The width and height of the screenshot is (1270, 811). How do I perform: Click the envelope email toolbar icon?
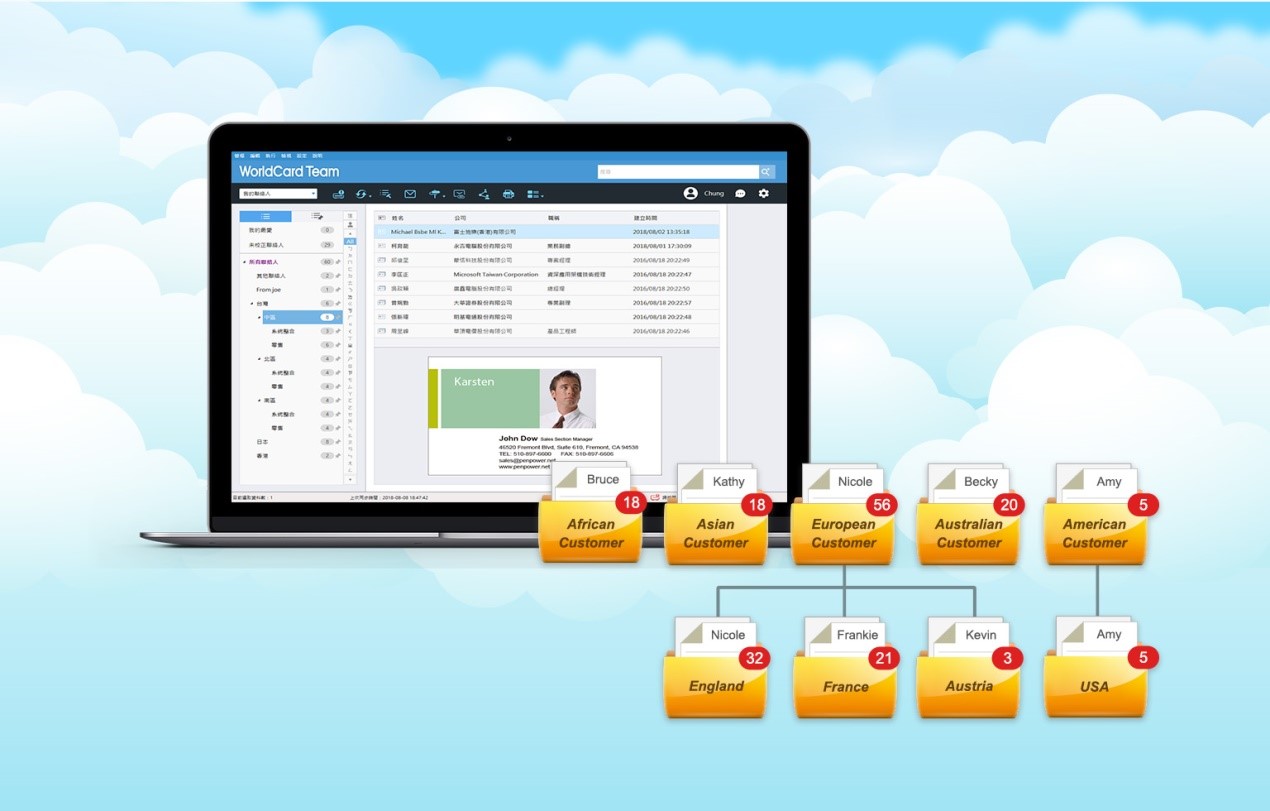tap(410, 194)
